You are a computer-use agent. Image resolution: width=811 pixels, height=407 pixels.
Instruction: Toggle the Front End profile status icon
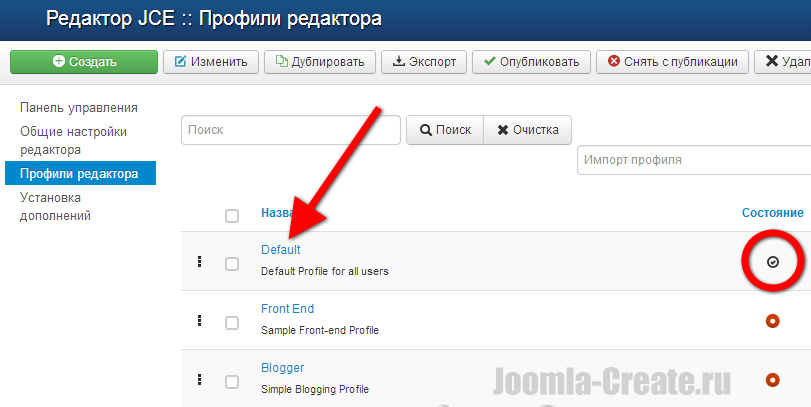772,321
